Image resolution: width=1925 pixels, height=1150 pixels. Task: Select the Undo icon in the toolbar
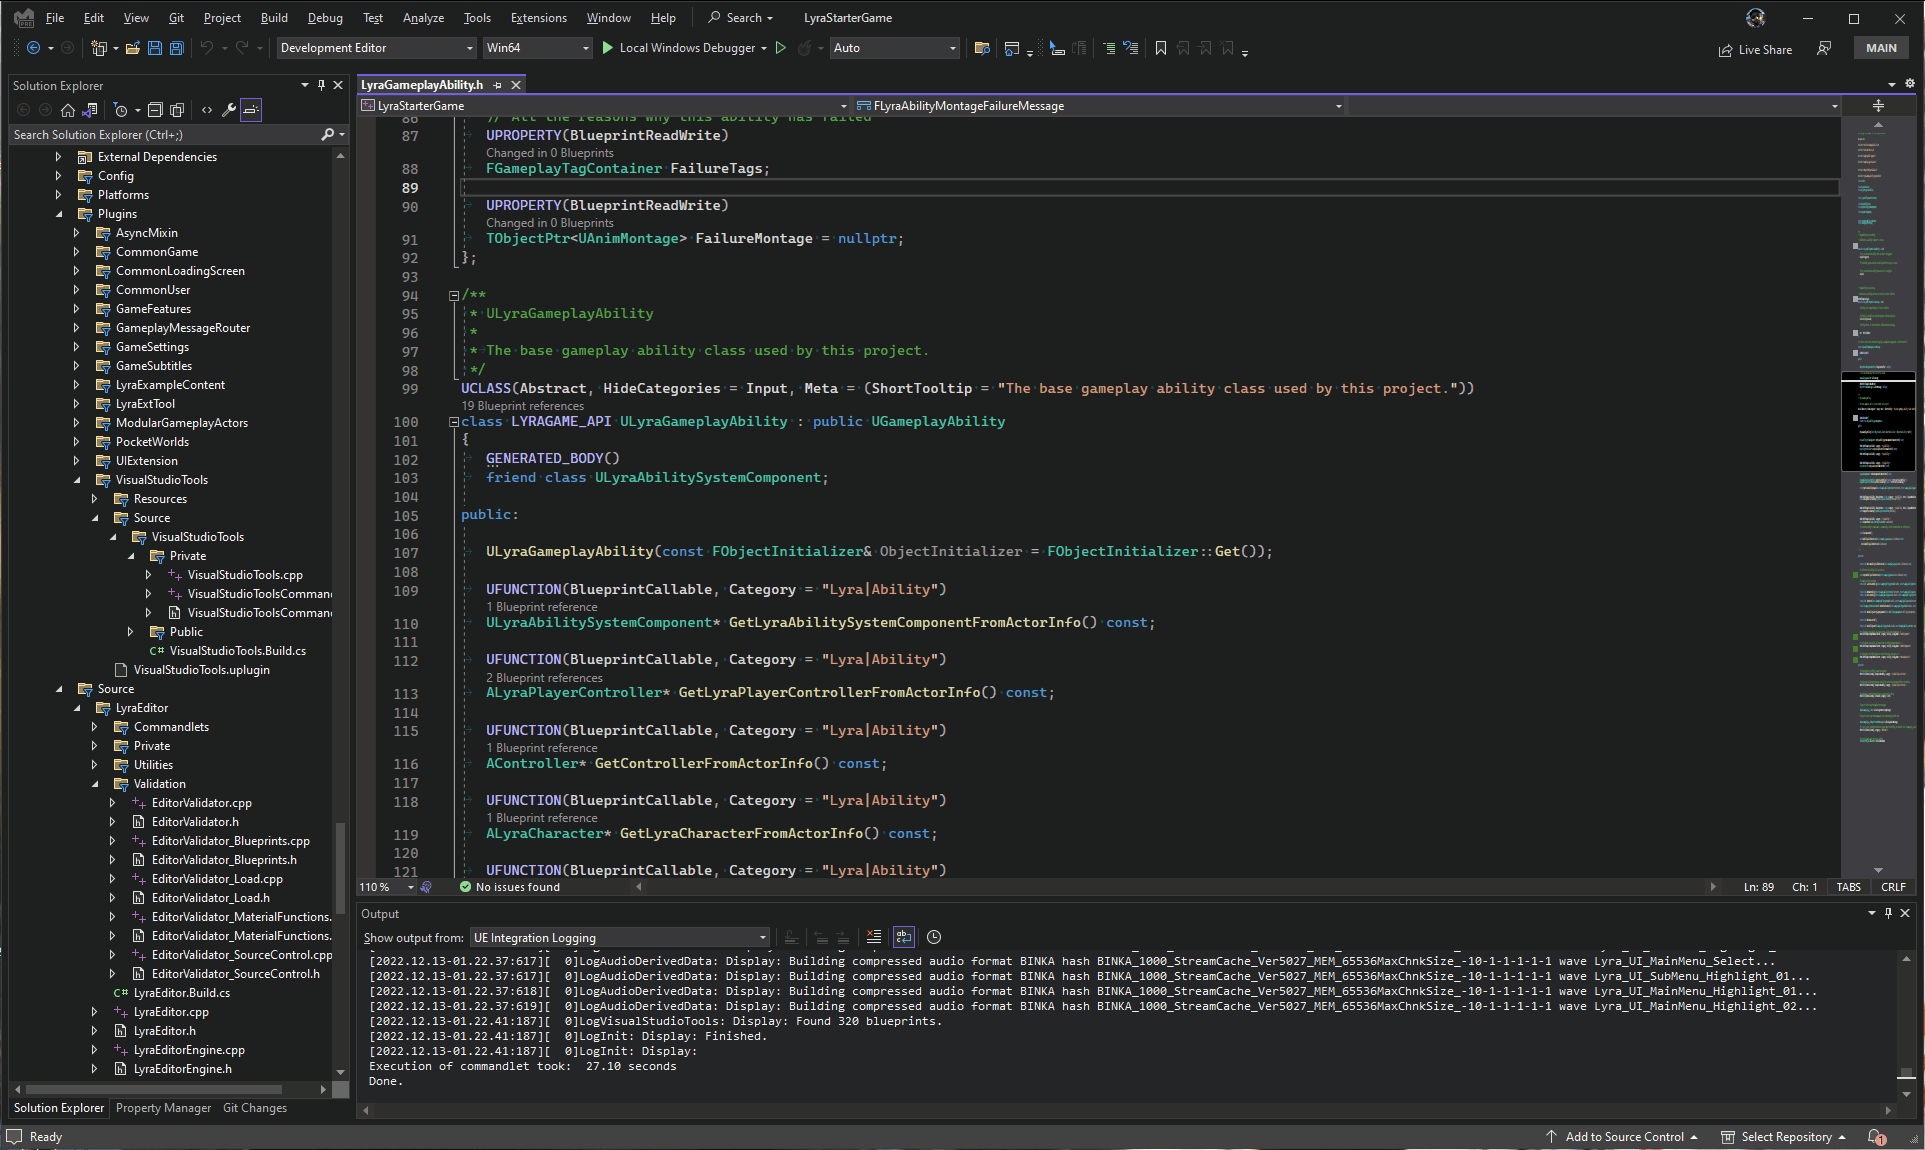[x=205, y=48]
